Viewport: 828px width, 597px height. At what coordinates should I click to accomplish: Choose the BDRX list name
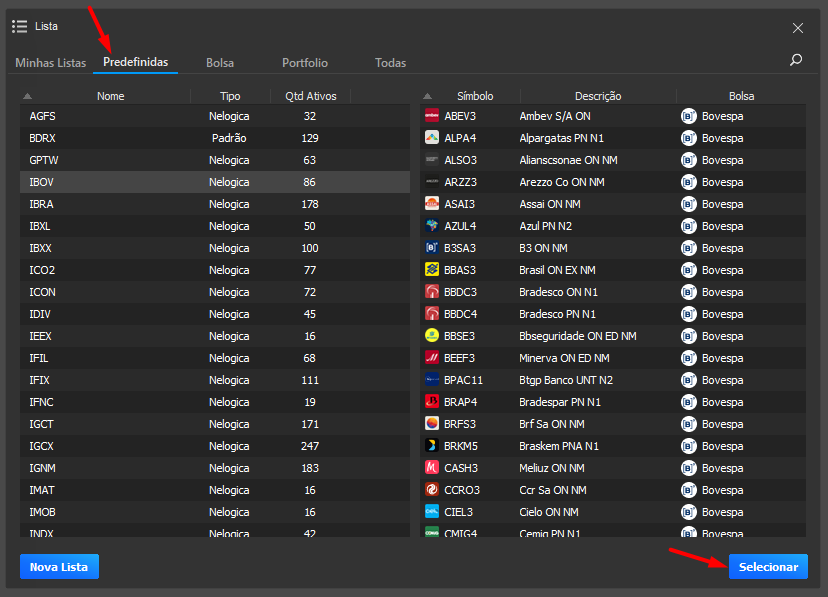point(42,138)
